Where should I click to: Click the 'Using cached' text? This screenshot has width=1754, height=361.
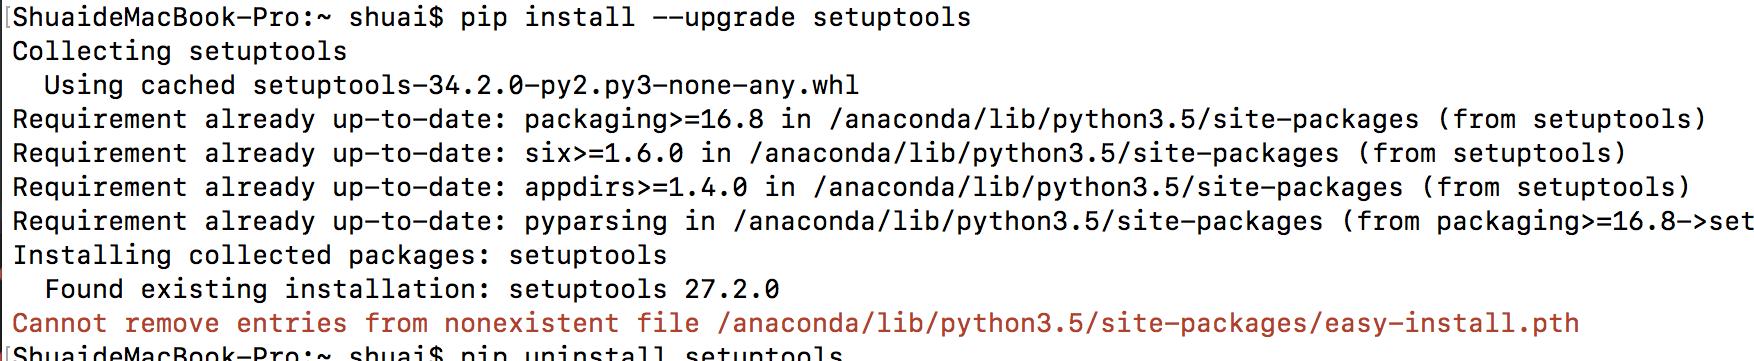[140, 86]
